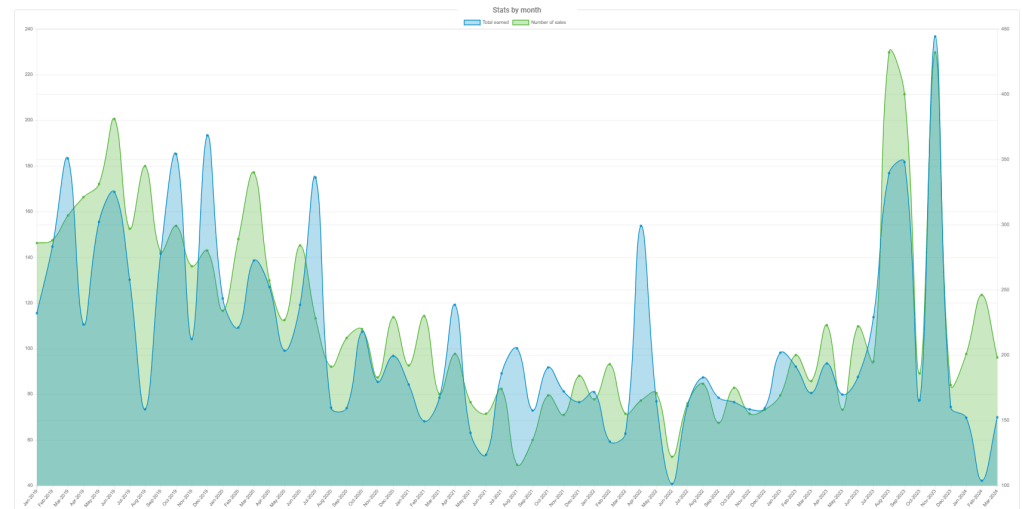Screen dimensions: 1022x509
Task: Click the green peak around Jun 2019
Action: (114, 119)
